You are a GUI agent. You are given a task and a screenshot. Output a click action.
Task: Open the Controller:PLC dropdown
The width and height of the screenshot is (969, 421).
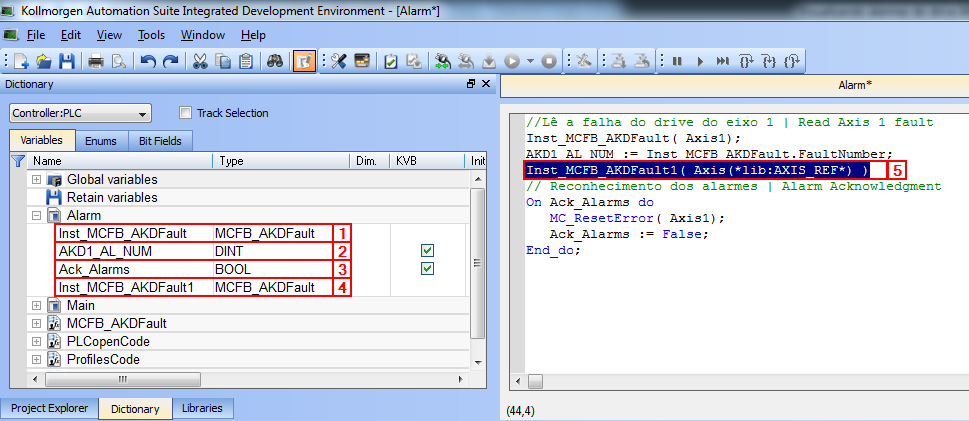pos(80,113)
